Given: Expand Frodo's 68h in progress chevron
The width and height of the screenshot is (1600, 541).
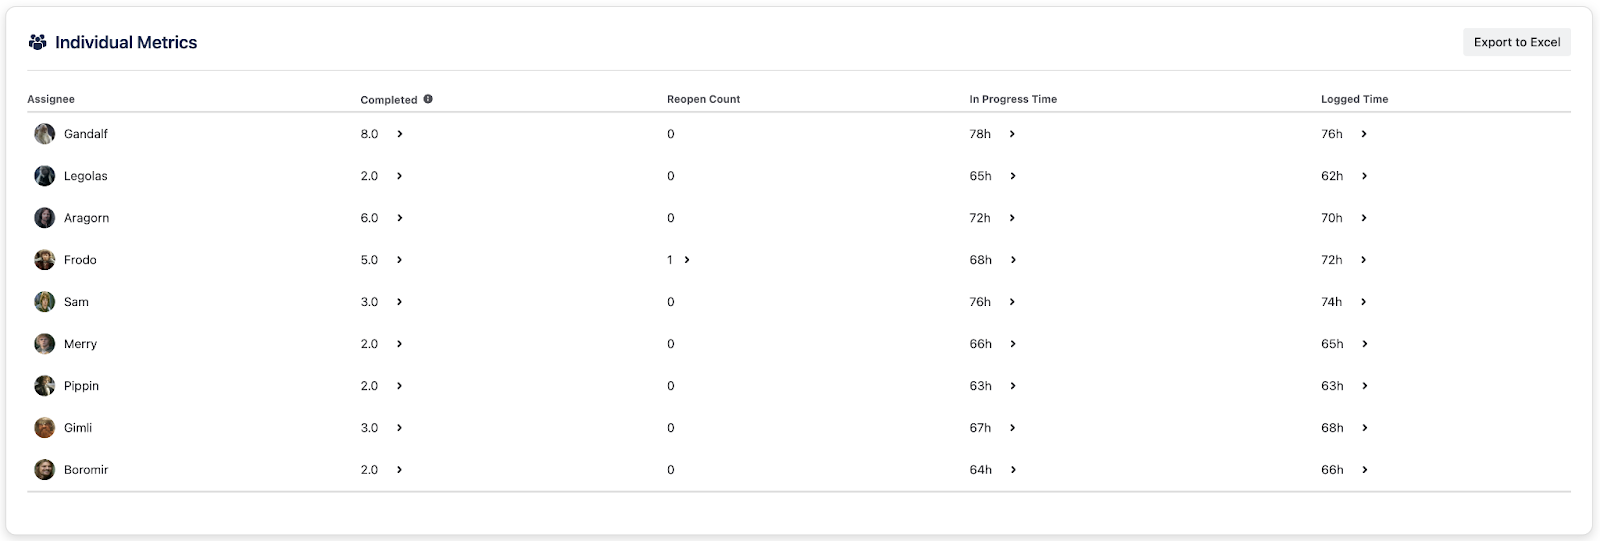Looking at the screenshot, I should (1012, 260).
